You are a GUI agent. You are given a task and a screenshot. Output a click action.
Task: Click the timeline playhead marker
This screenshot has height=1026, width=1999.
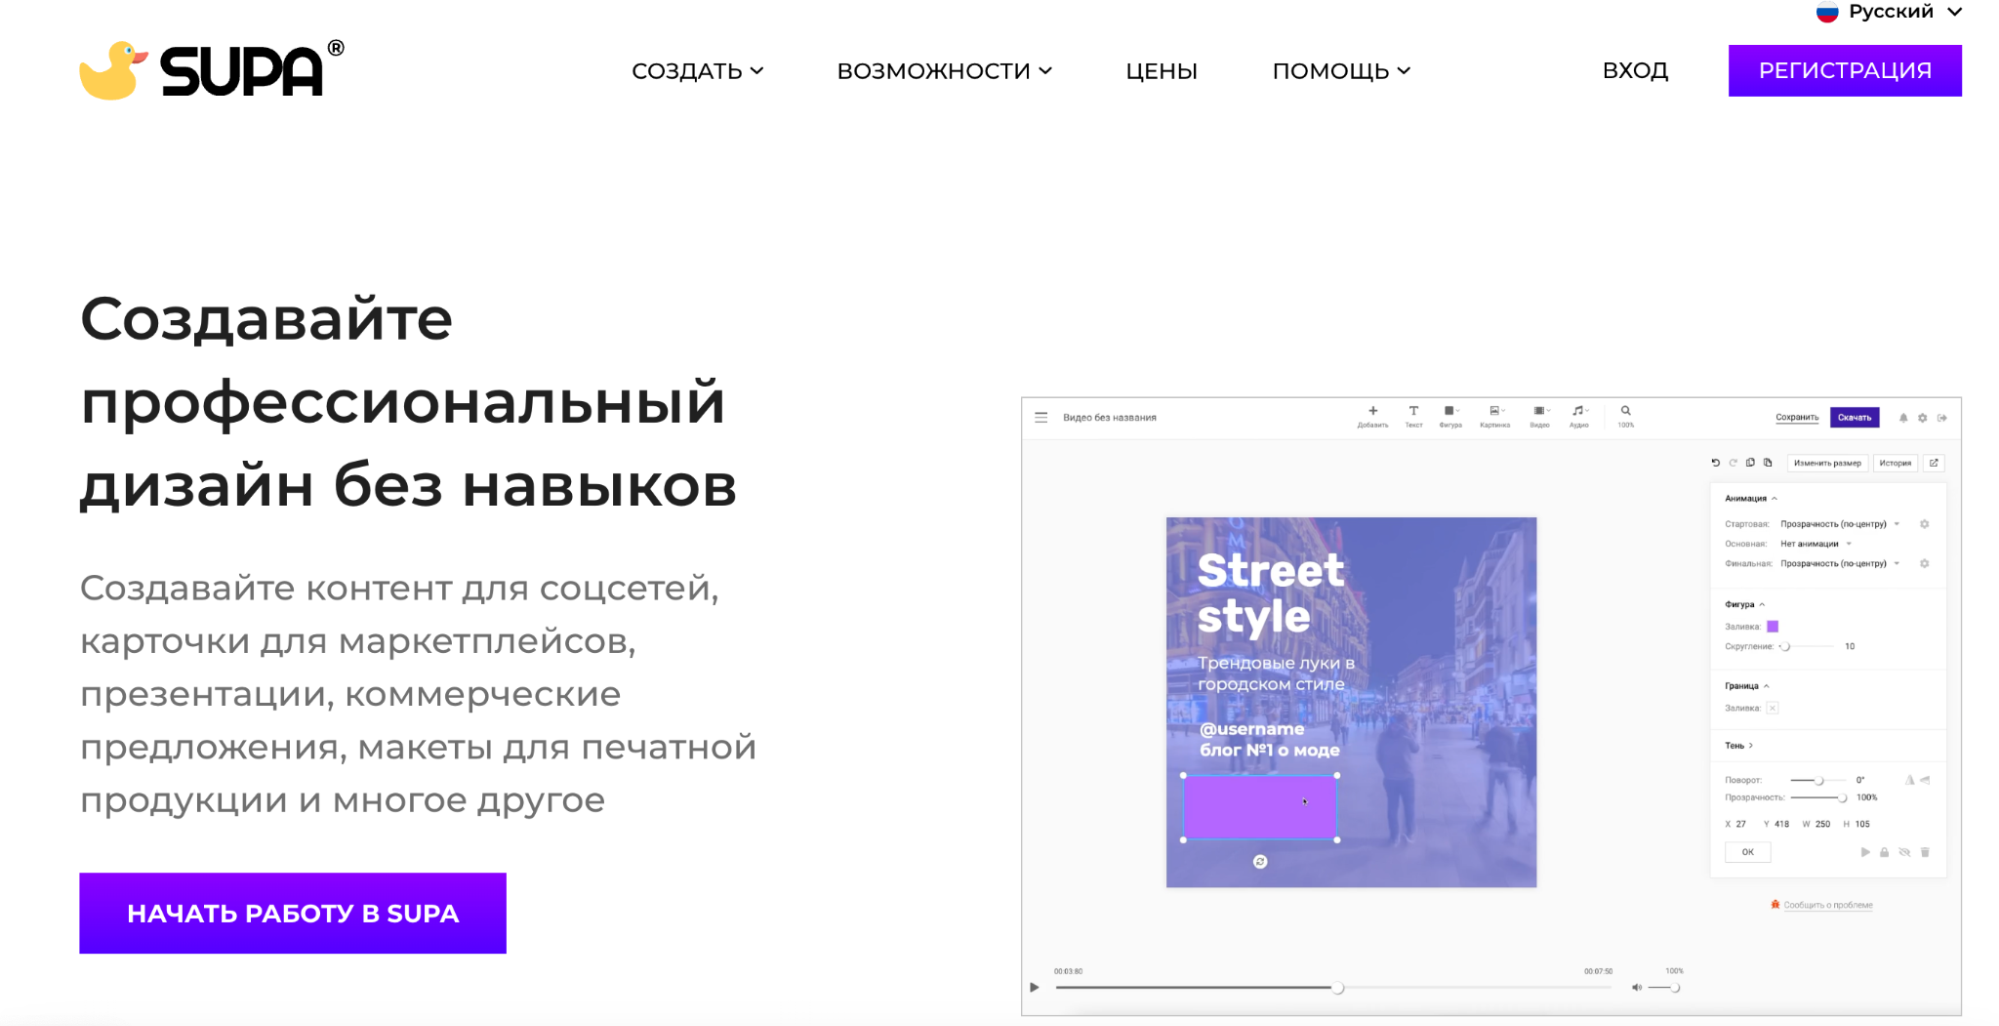(1338, 988)
